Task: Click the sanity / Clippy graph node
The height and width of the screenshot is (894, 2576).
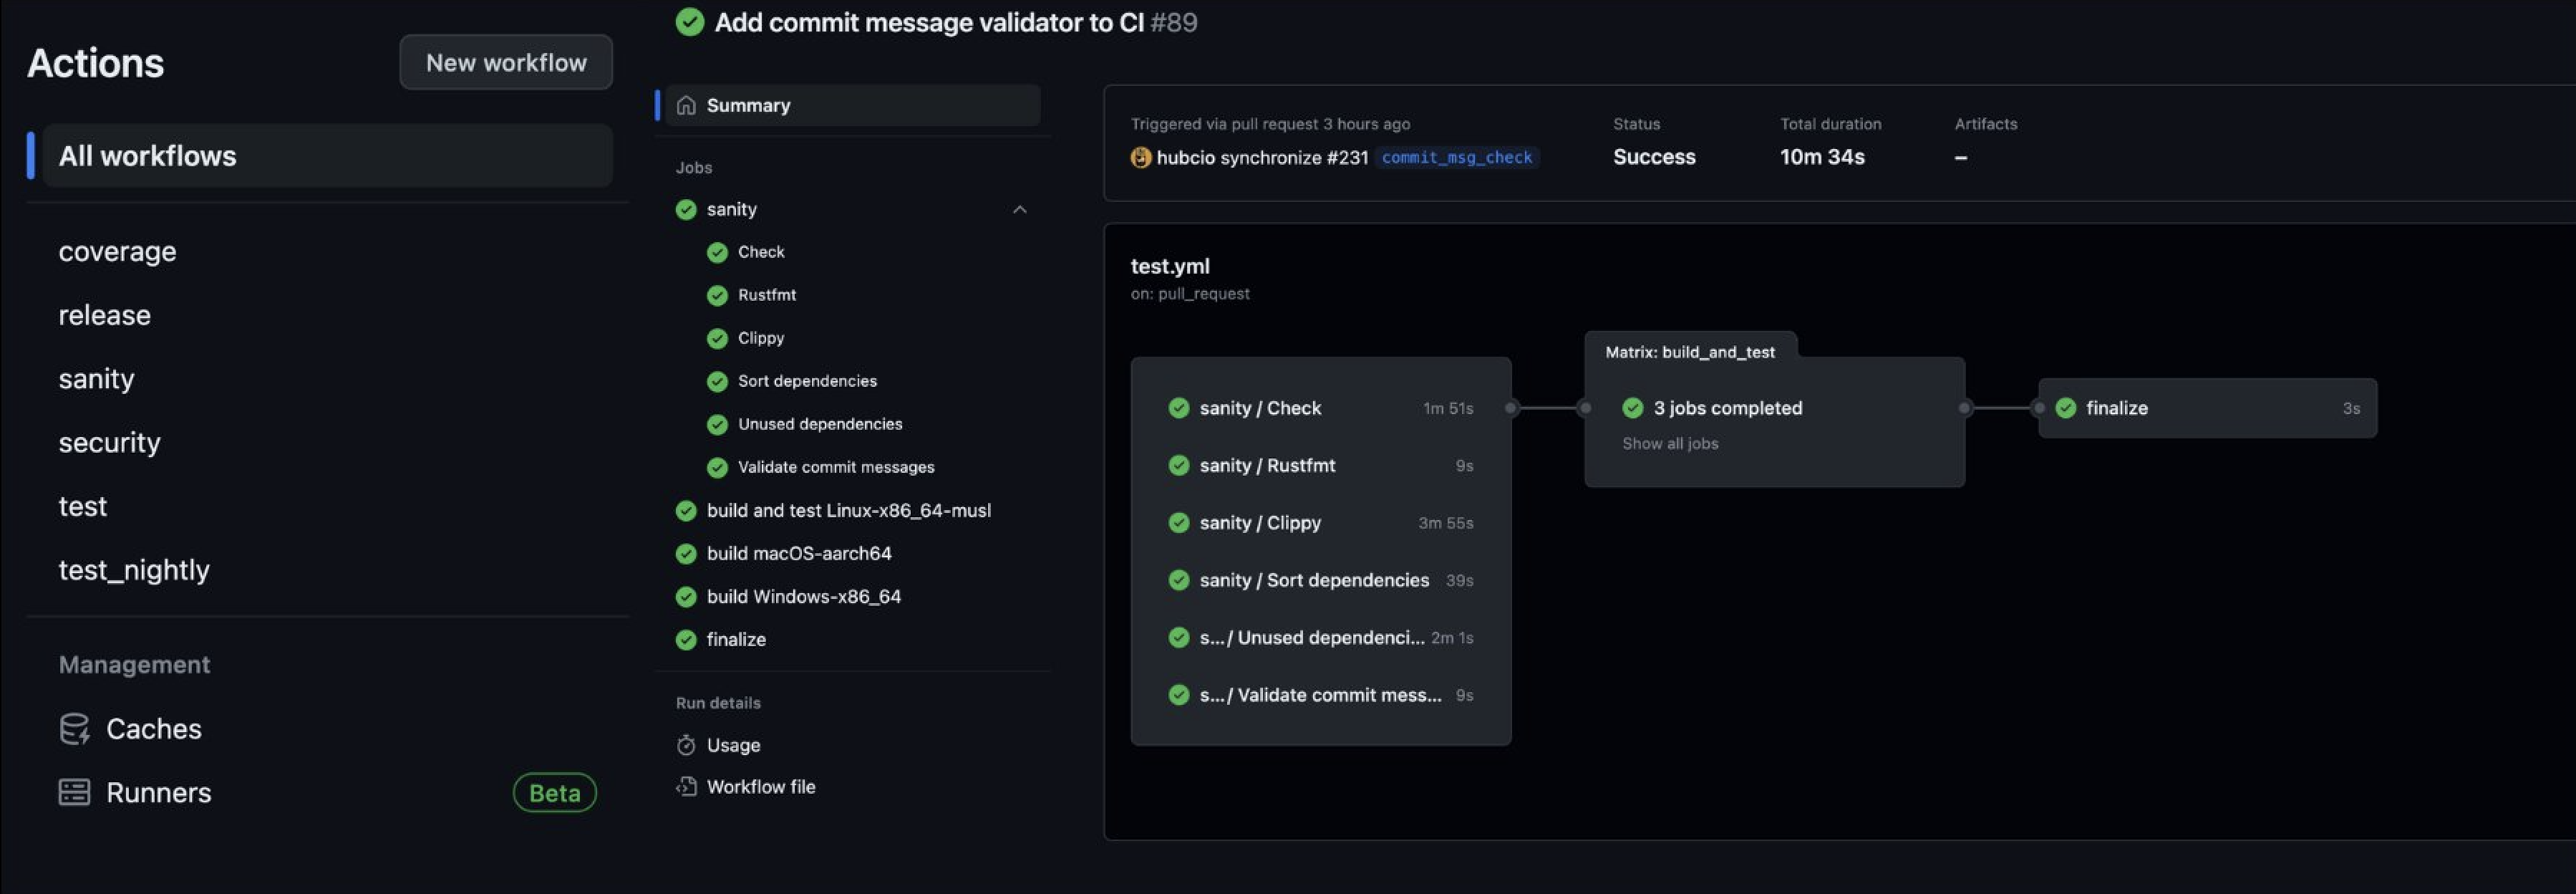Action: click(x=1259, y=523)
